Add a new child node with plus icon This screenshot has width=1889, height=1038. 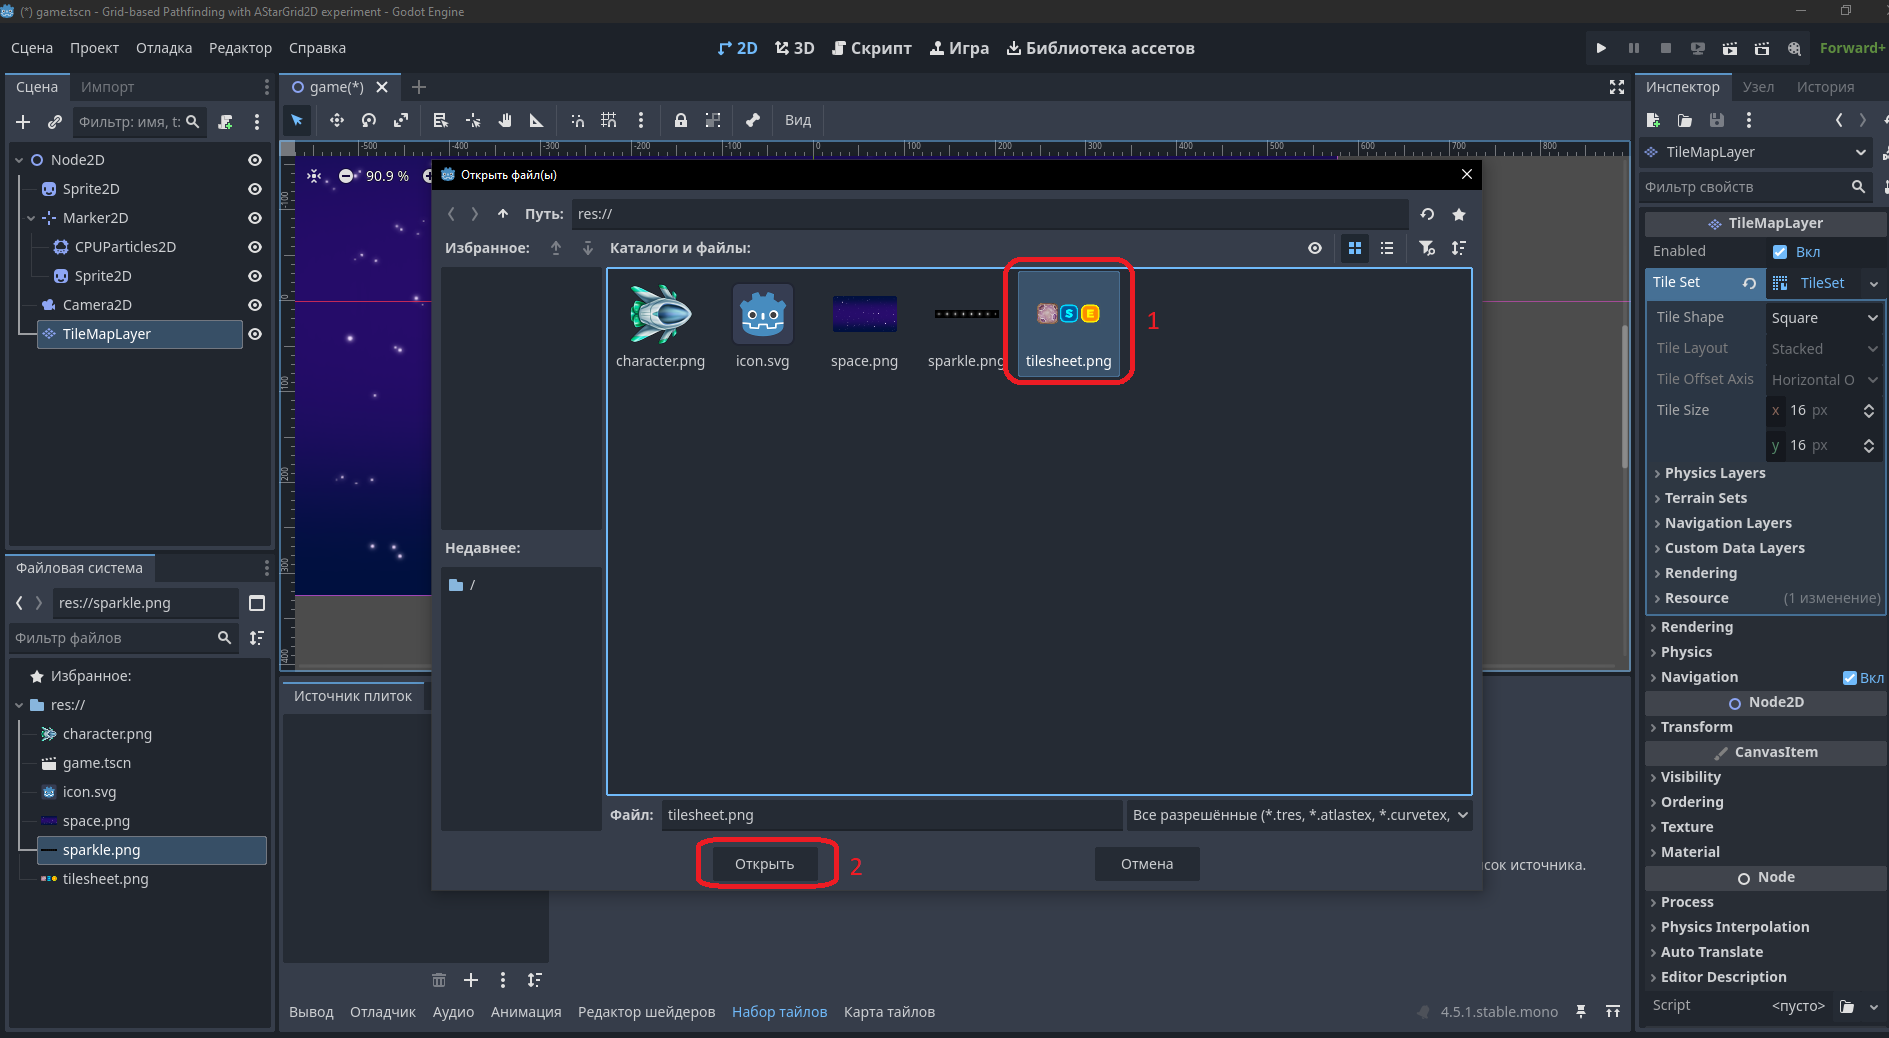[23, 122]
